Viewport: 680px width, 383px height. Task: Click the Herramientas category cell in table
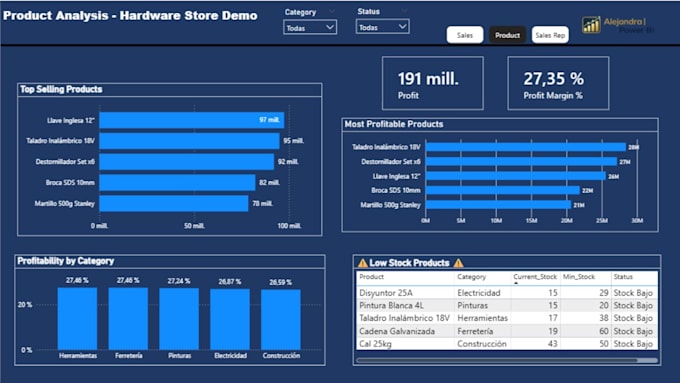point(482,318)
